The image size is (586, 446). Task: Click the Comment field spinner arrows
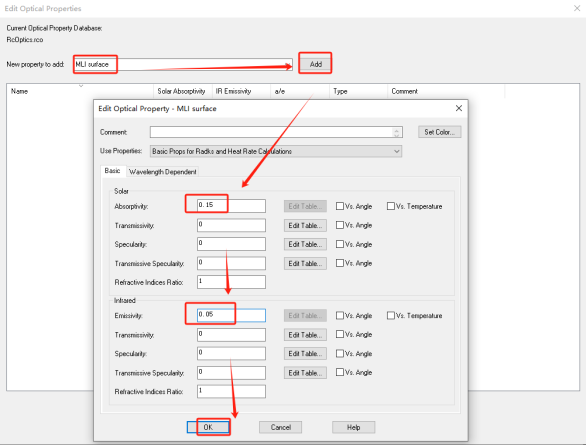tap(397, 132)
